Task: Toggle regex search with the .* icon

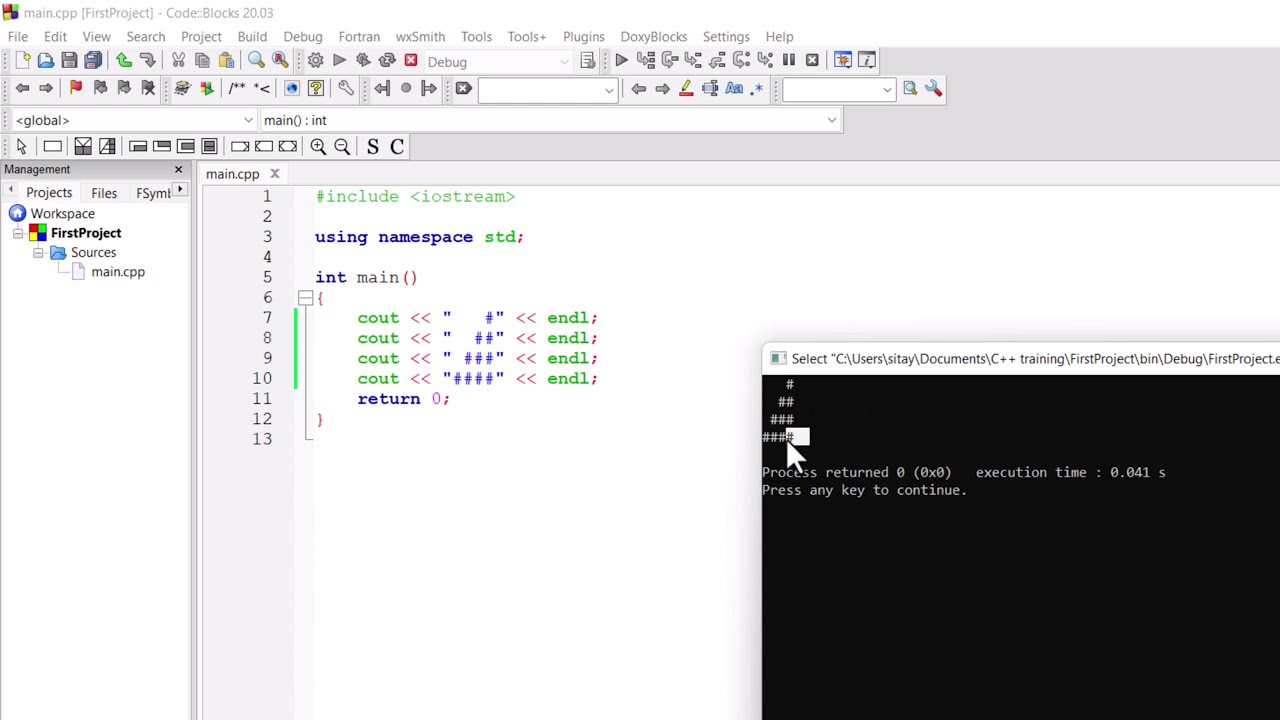Action: click(x=757, y=89)
